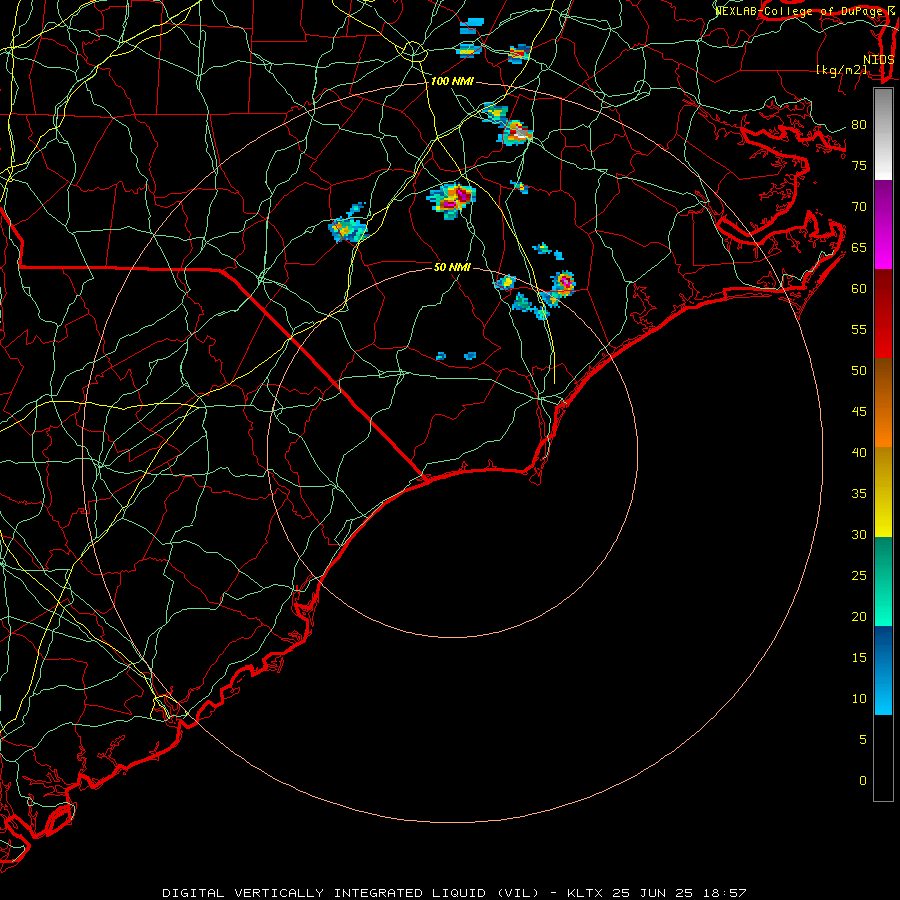Select the brown-orange segment of the color bar
The height and width of the screenshot is (900, 900).
click(x=883, y=402)
